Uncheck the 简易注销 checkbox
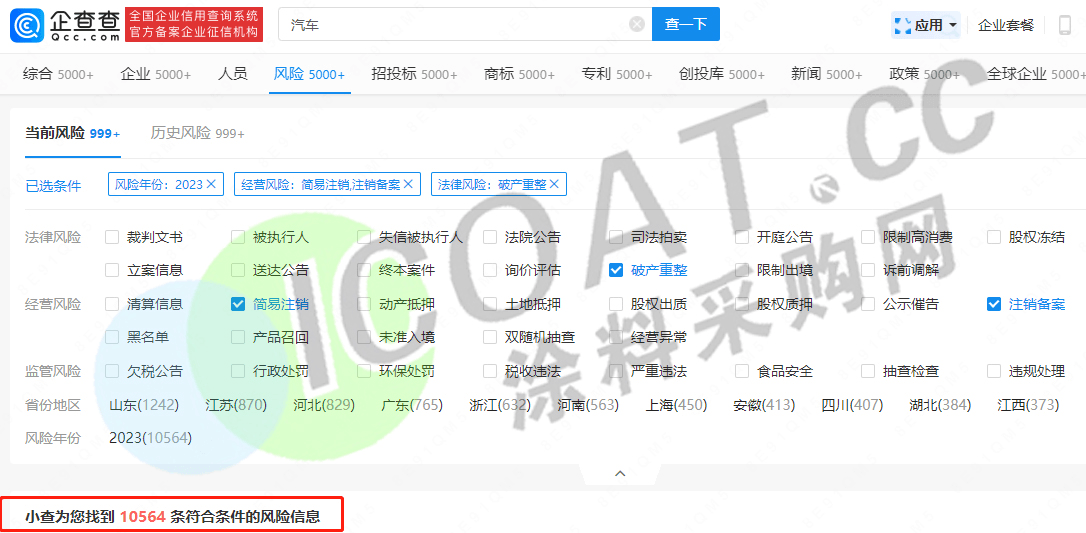The width and height of the screenshot is (1086, 533). (238, 304)
